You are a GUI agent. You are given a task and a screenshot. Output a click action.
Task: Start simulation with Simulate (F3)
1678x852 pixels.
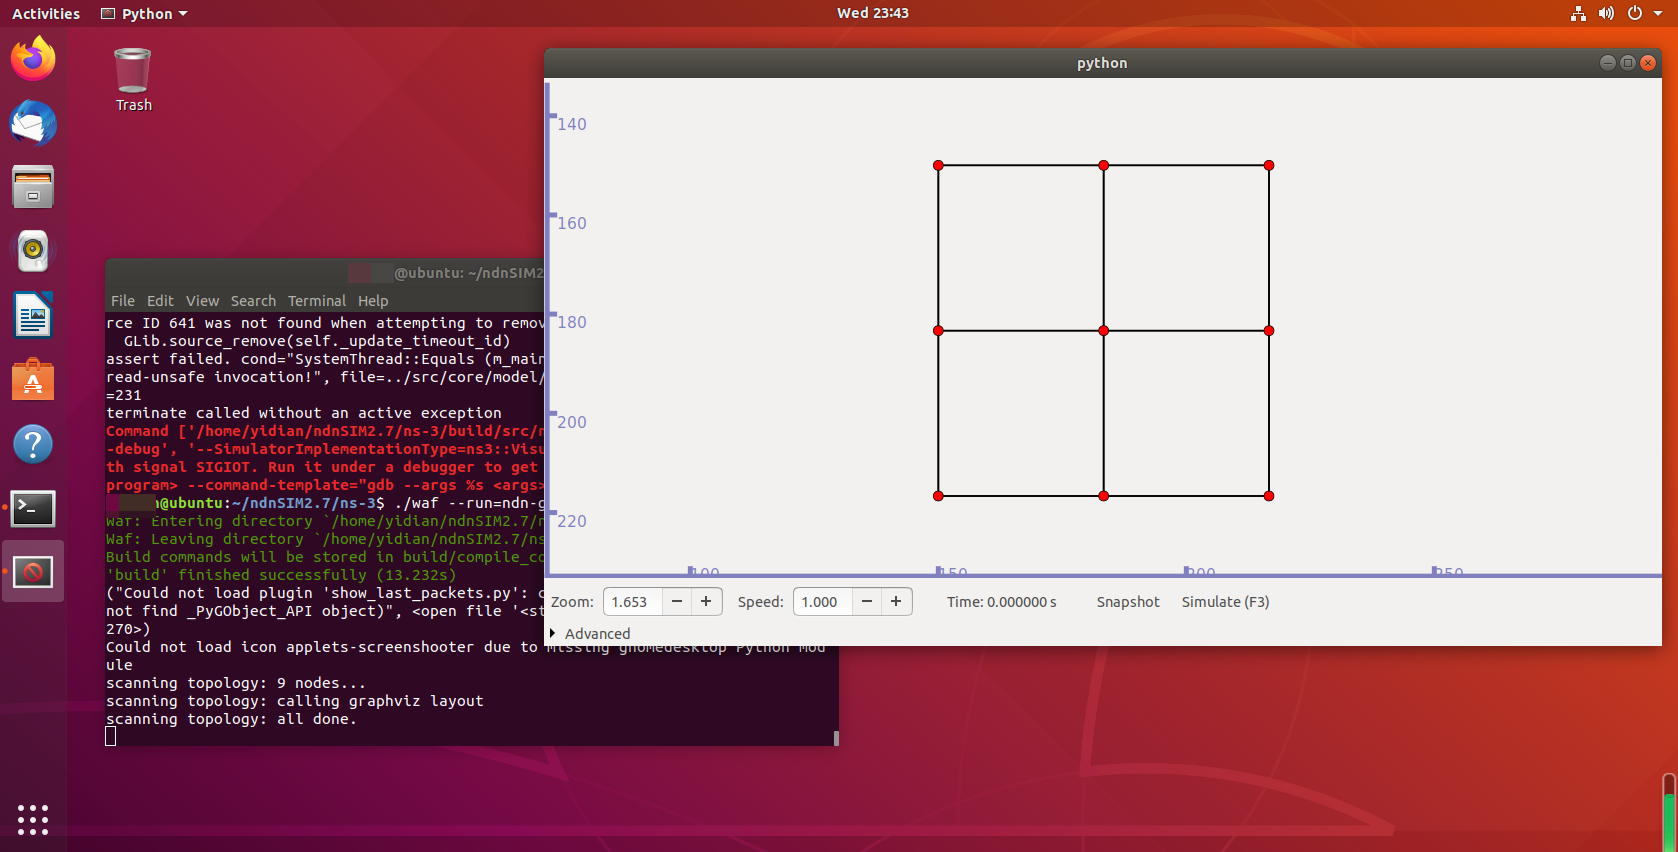coord(1225,602)
